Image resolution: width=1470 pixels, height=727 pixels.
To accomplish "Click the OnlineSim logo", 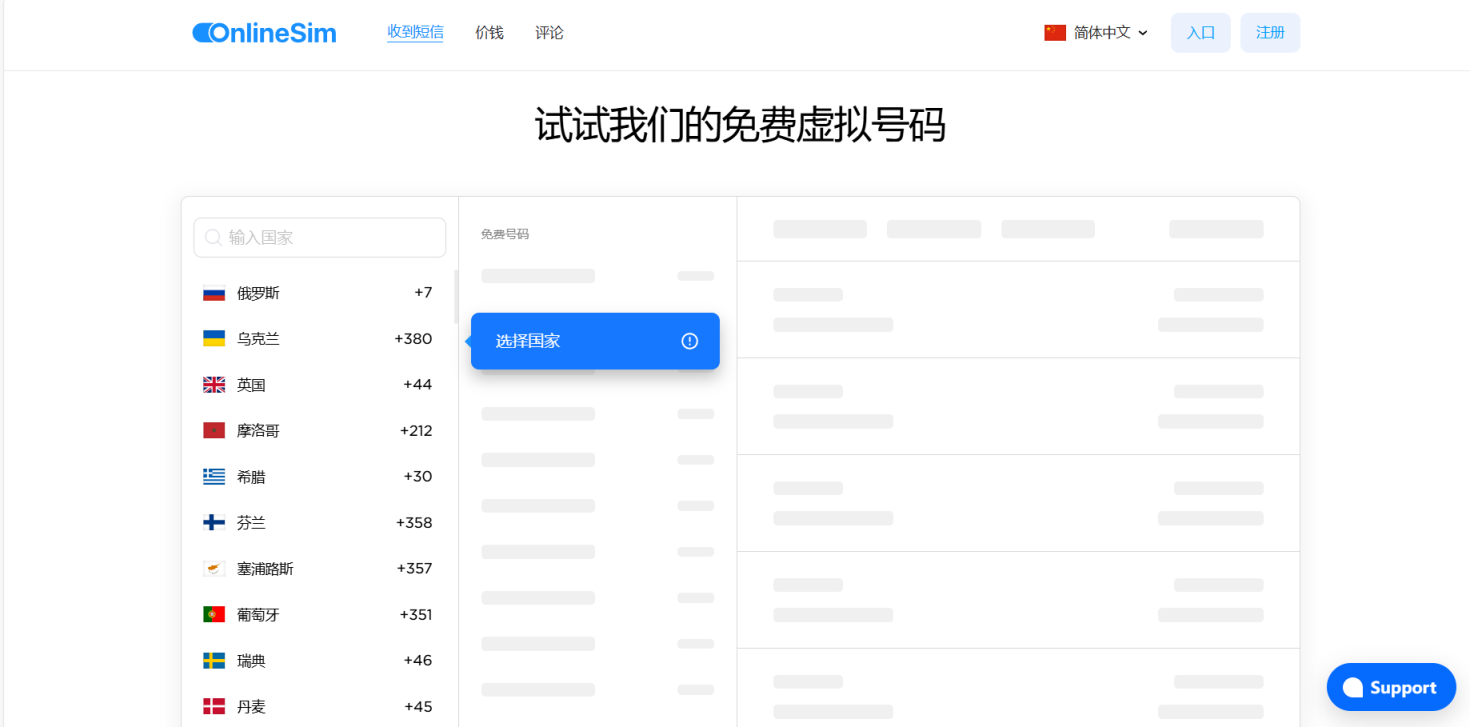I will 264,33.
